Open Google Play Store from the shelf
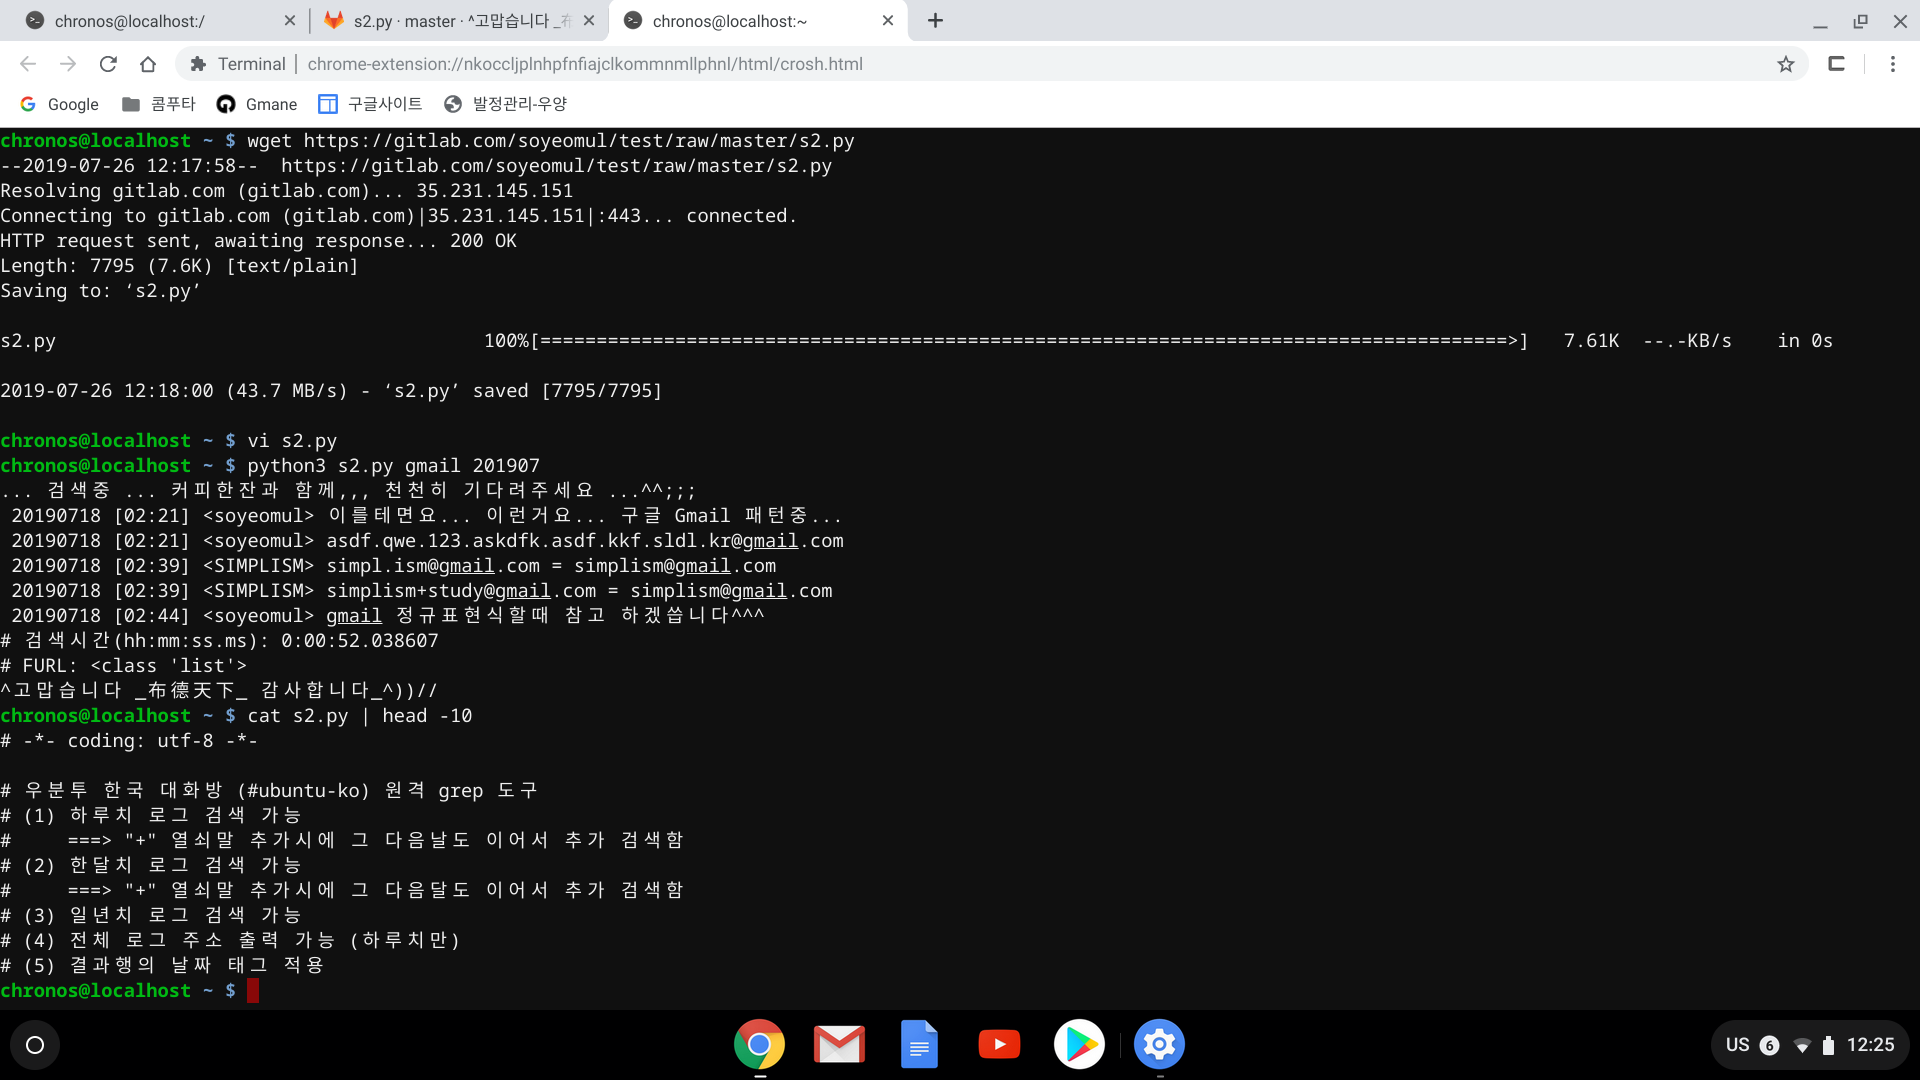The width and height of the screenshot is (1920, 1080). [x=1079, y=1044]
